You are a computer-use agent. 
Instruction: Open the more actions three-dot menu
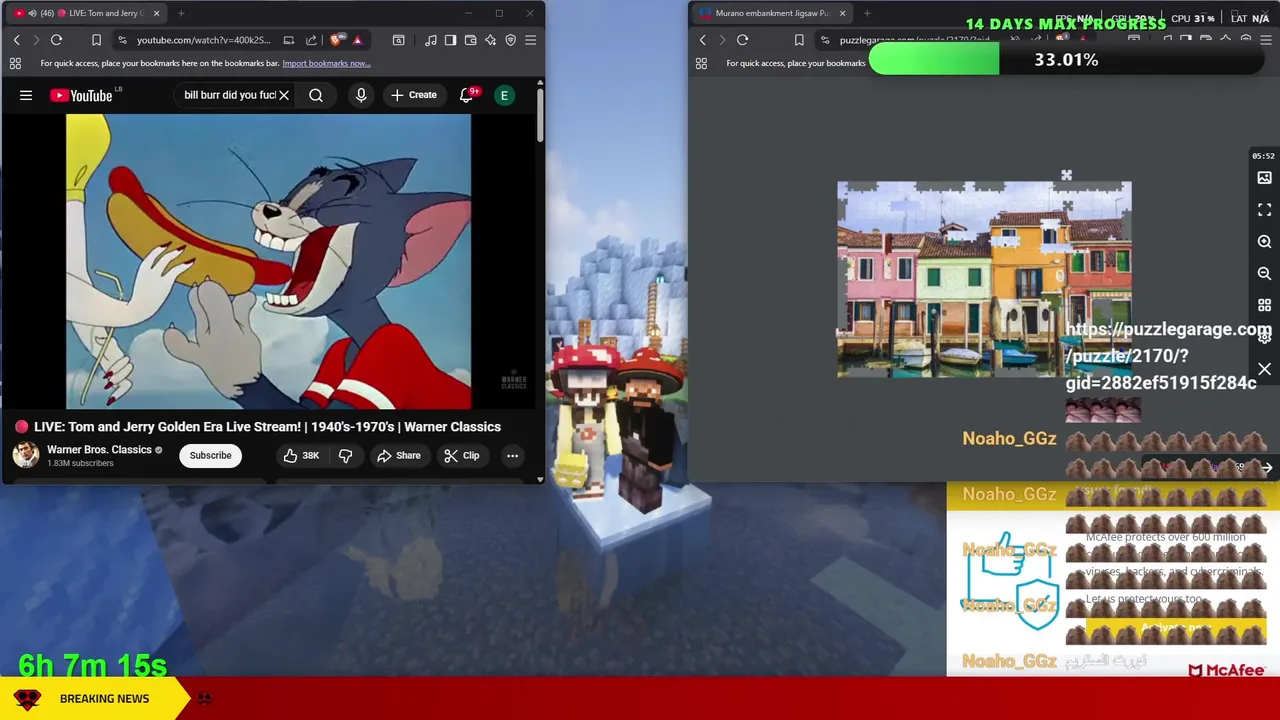coord(512,456)
